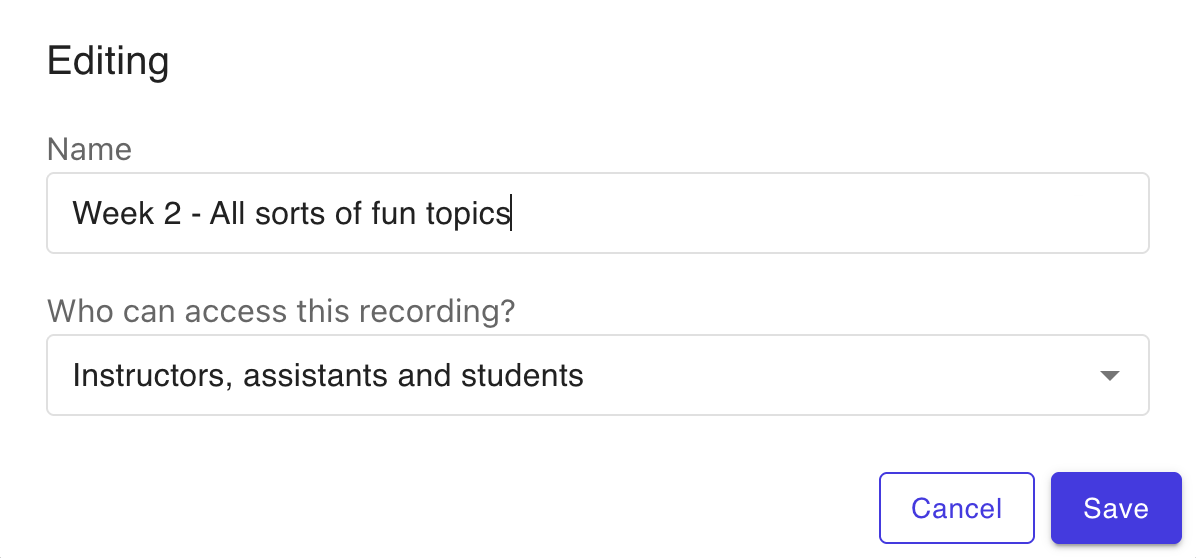
Task: Select the 'Instructors, assistants and students' combo box
Action: point(598,376)
